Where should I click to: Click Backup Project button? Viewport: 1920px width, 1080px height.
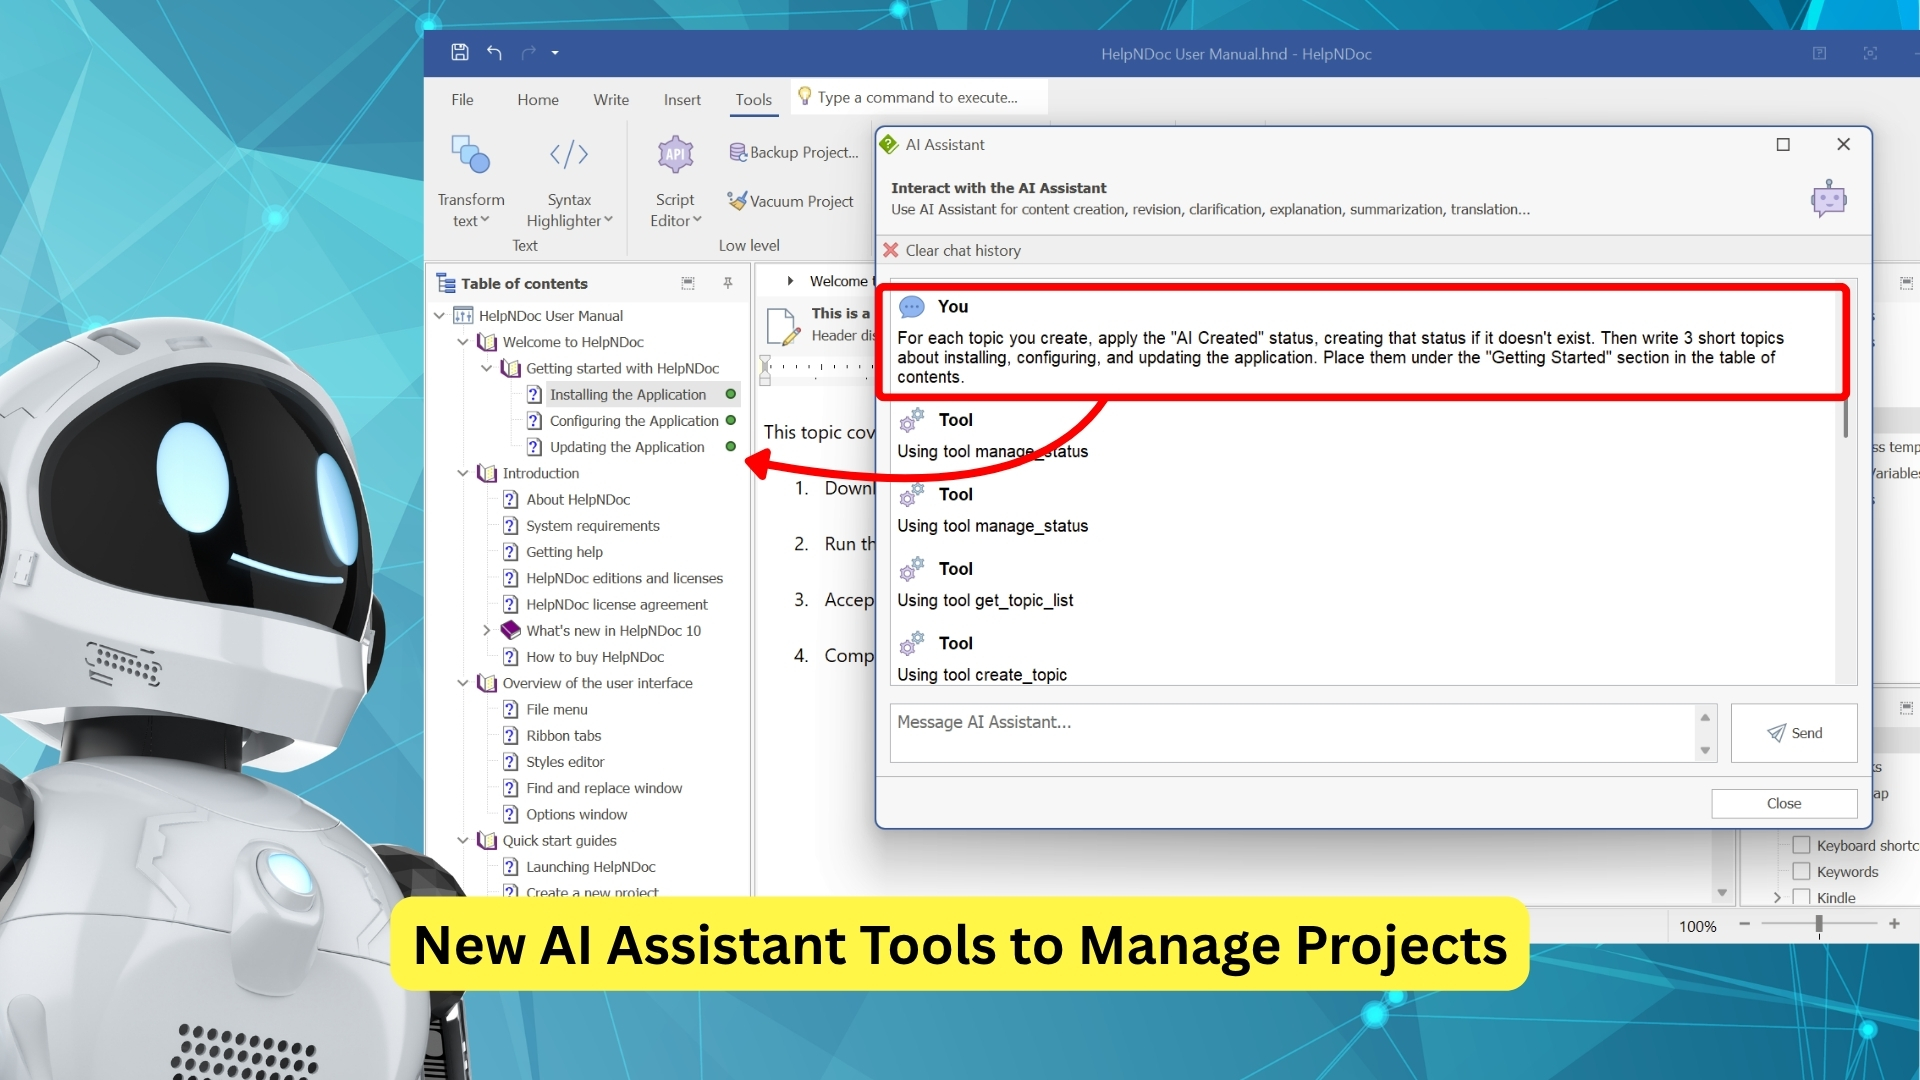[794, 152]
